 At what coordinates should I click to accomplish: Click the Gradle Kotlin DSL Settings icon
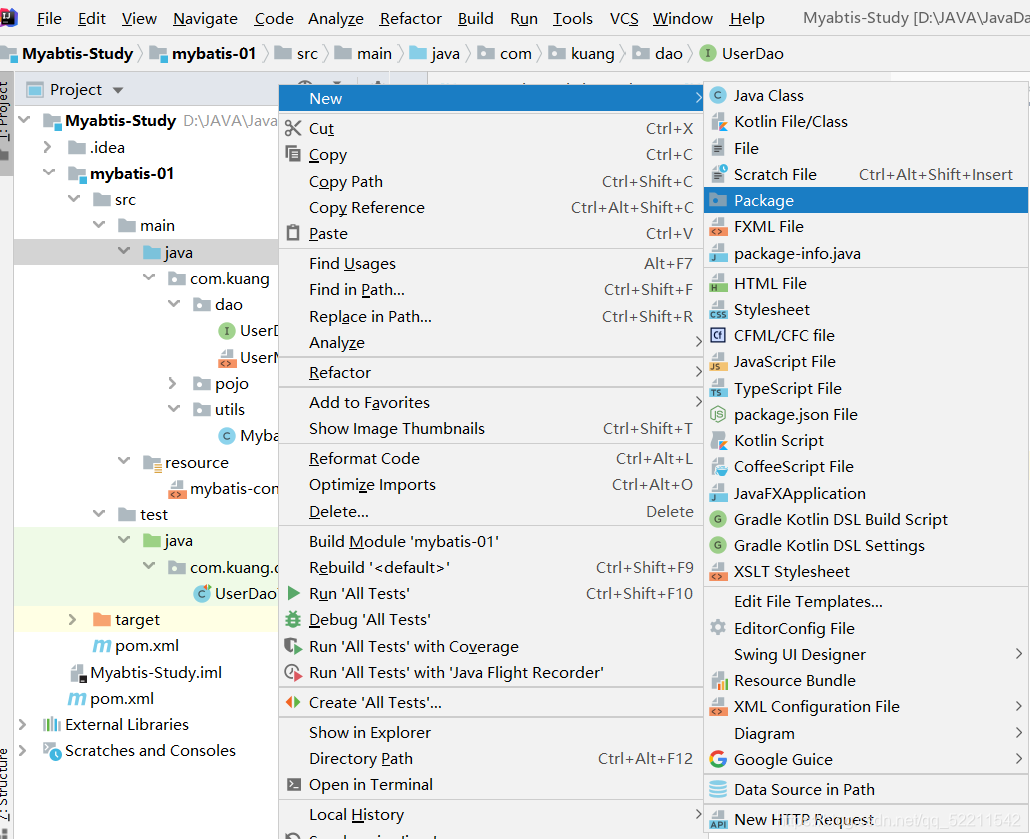click(718, 545)
